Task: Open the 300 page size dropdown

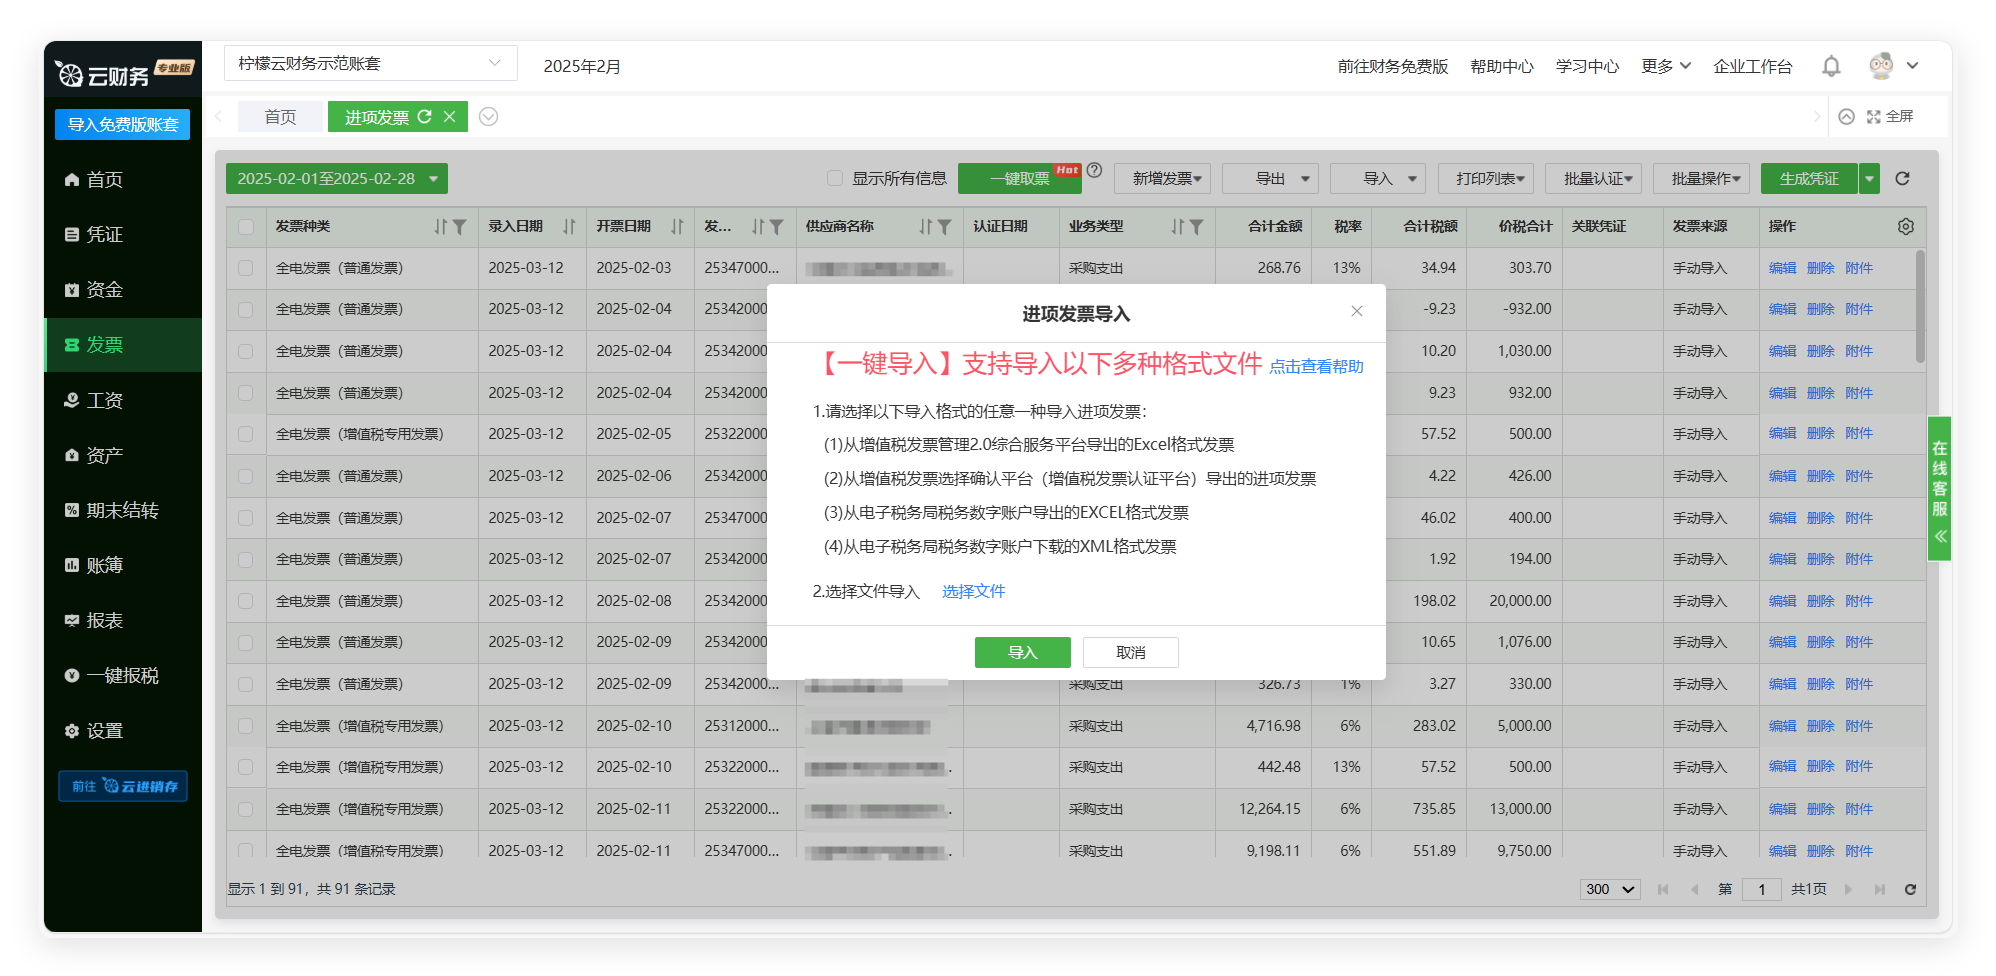Action: point(1609,889)
